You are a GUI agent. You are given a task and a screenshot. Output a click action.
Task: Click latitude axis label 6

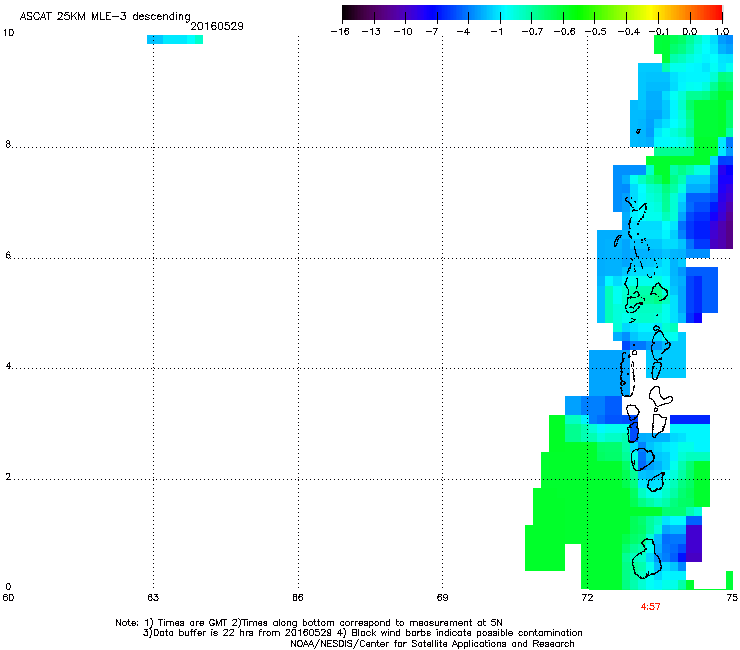tap(8, 255)
